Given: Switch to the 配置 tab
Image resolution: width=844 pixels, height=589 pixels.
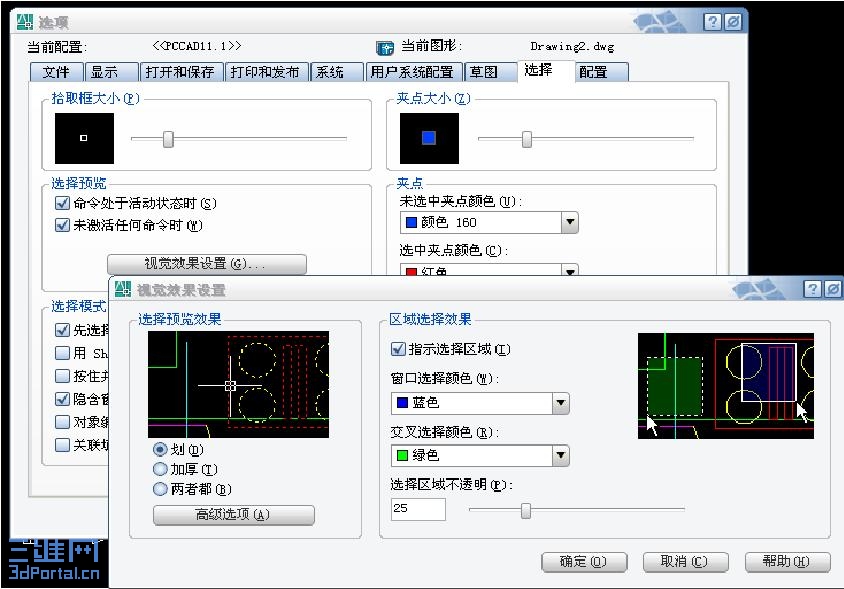Looking at the screenshot, I should coord(601,72).
